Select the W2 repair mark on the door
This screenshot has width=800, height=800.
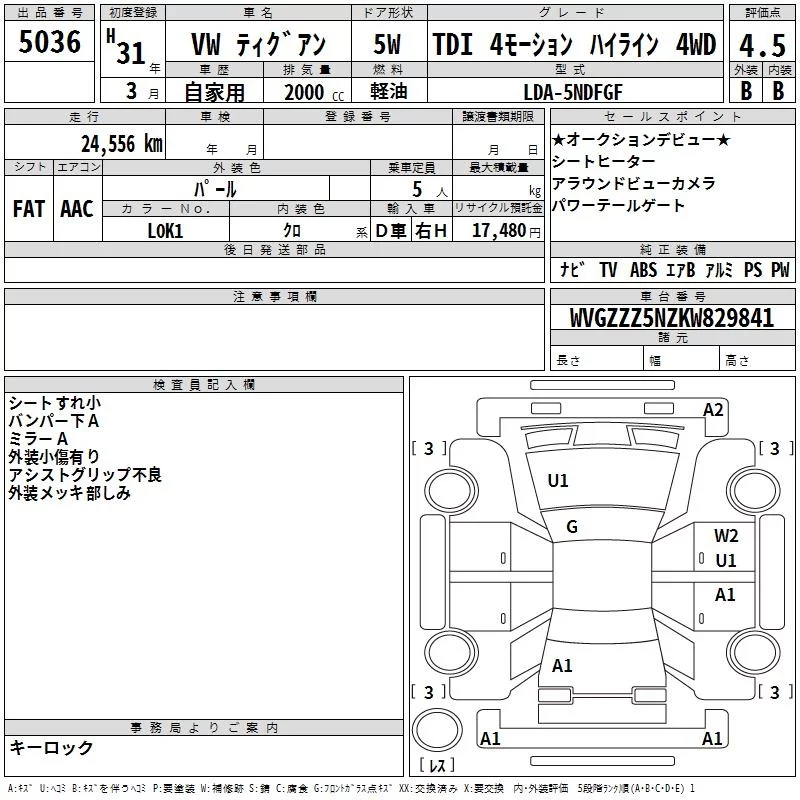point(726,536)
